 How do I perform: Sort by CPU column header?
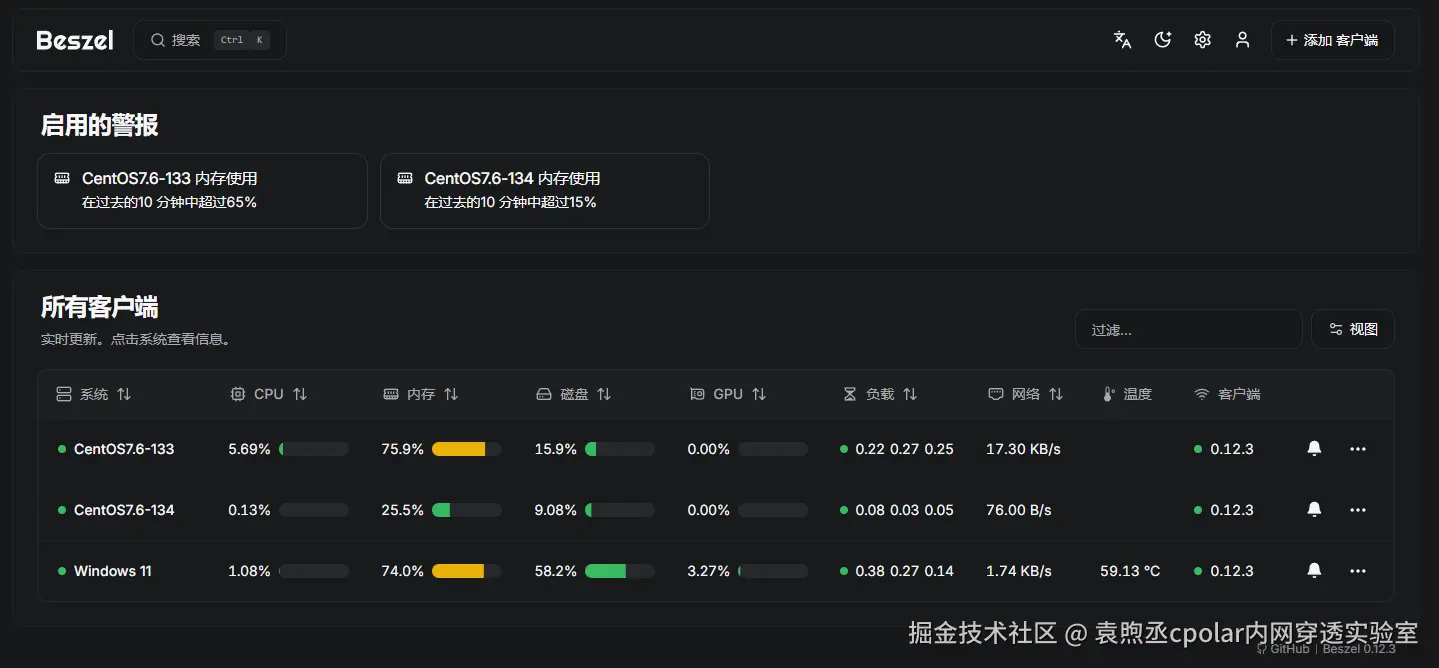[x=268, y=394]
